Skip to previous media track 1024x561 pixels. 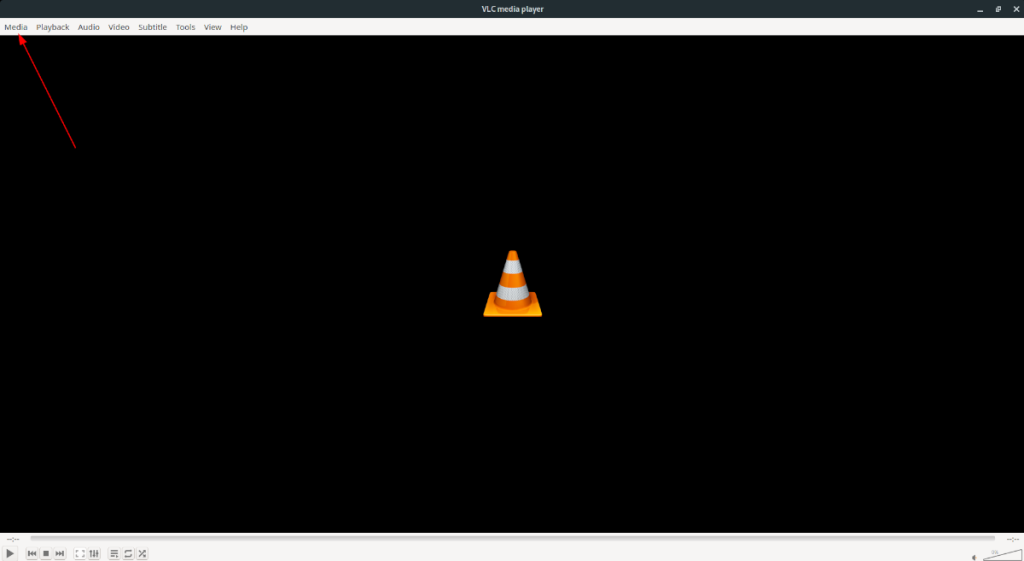pyautogui.click(x=32, y=553)
